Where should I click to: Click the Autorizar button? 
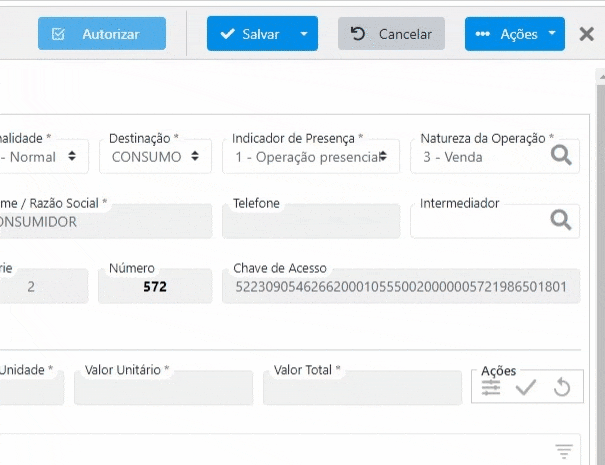pyautogui.click(x=102, y=34)
